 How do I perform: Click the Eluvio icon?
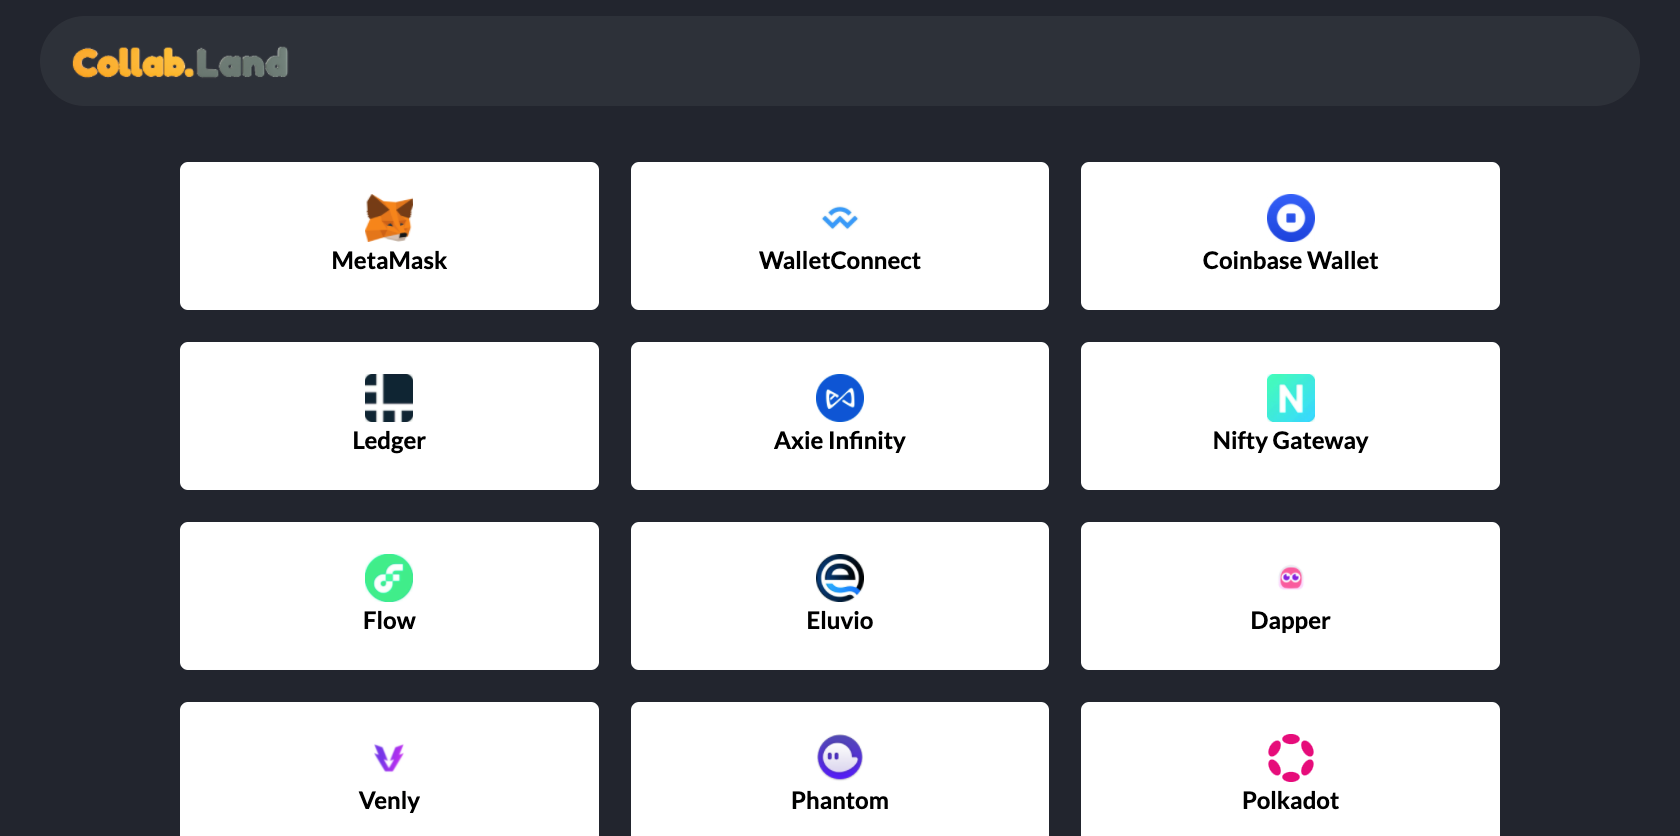[840, 577]
